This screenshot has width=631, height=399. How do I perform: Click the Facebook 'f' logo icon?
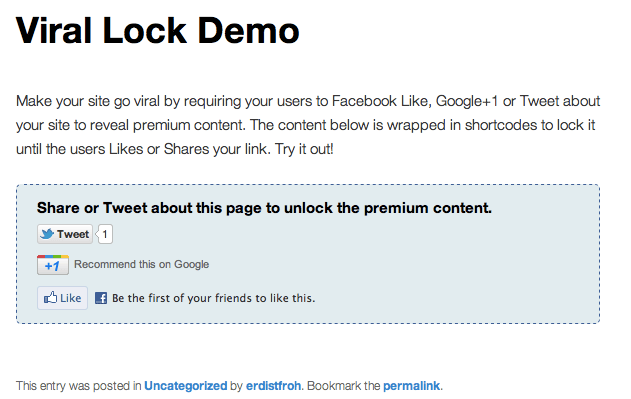[101, 298]
